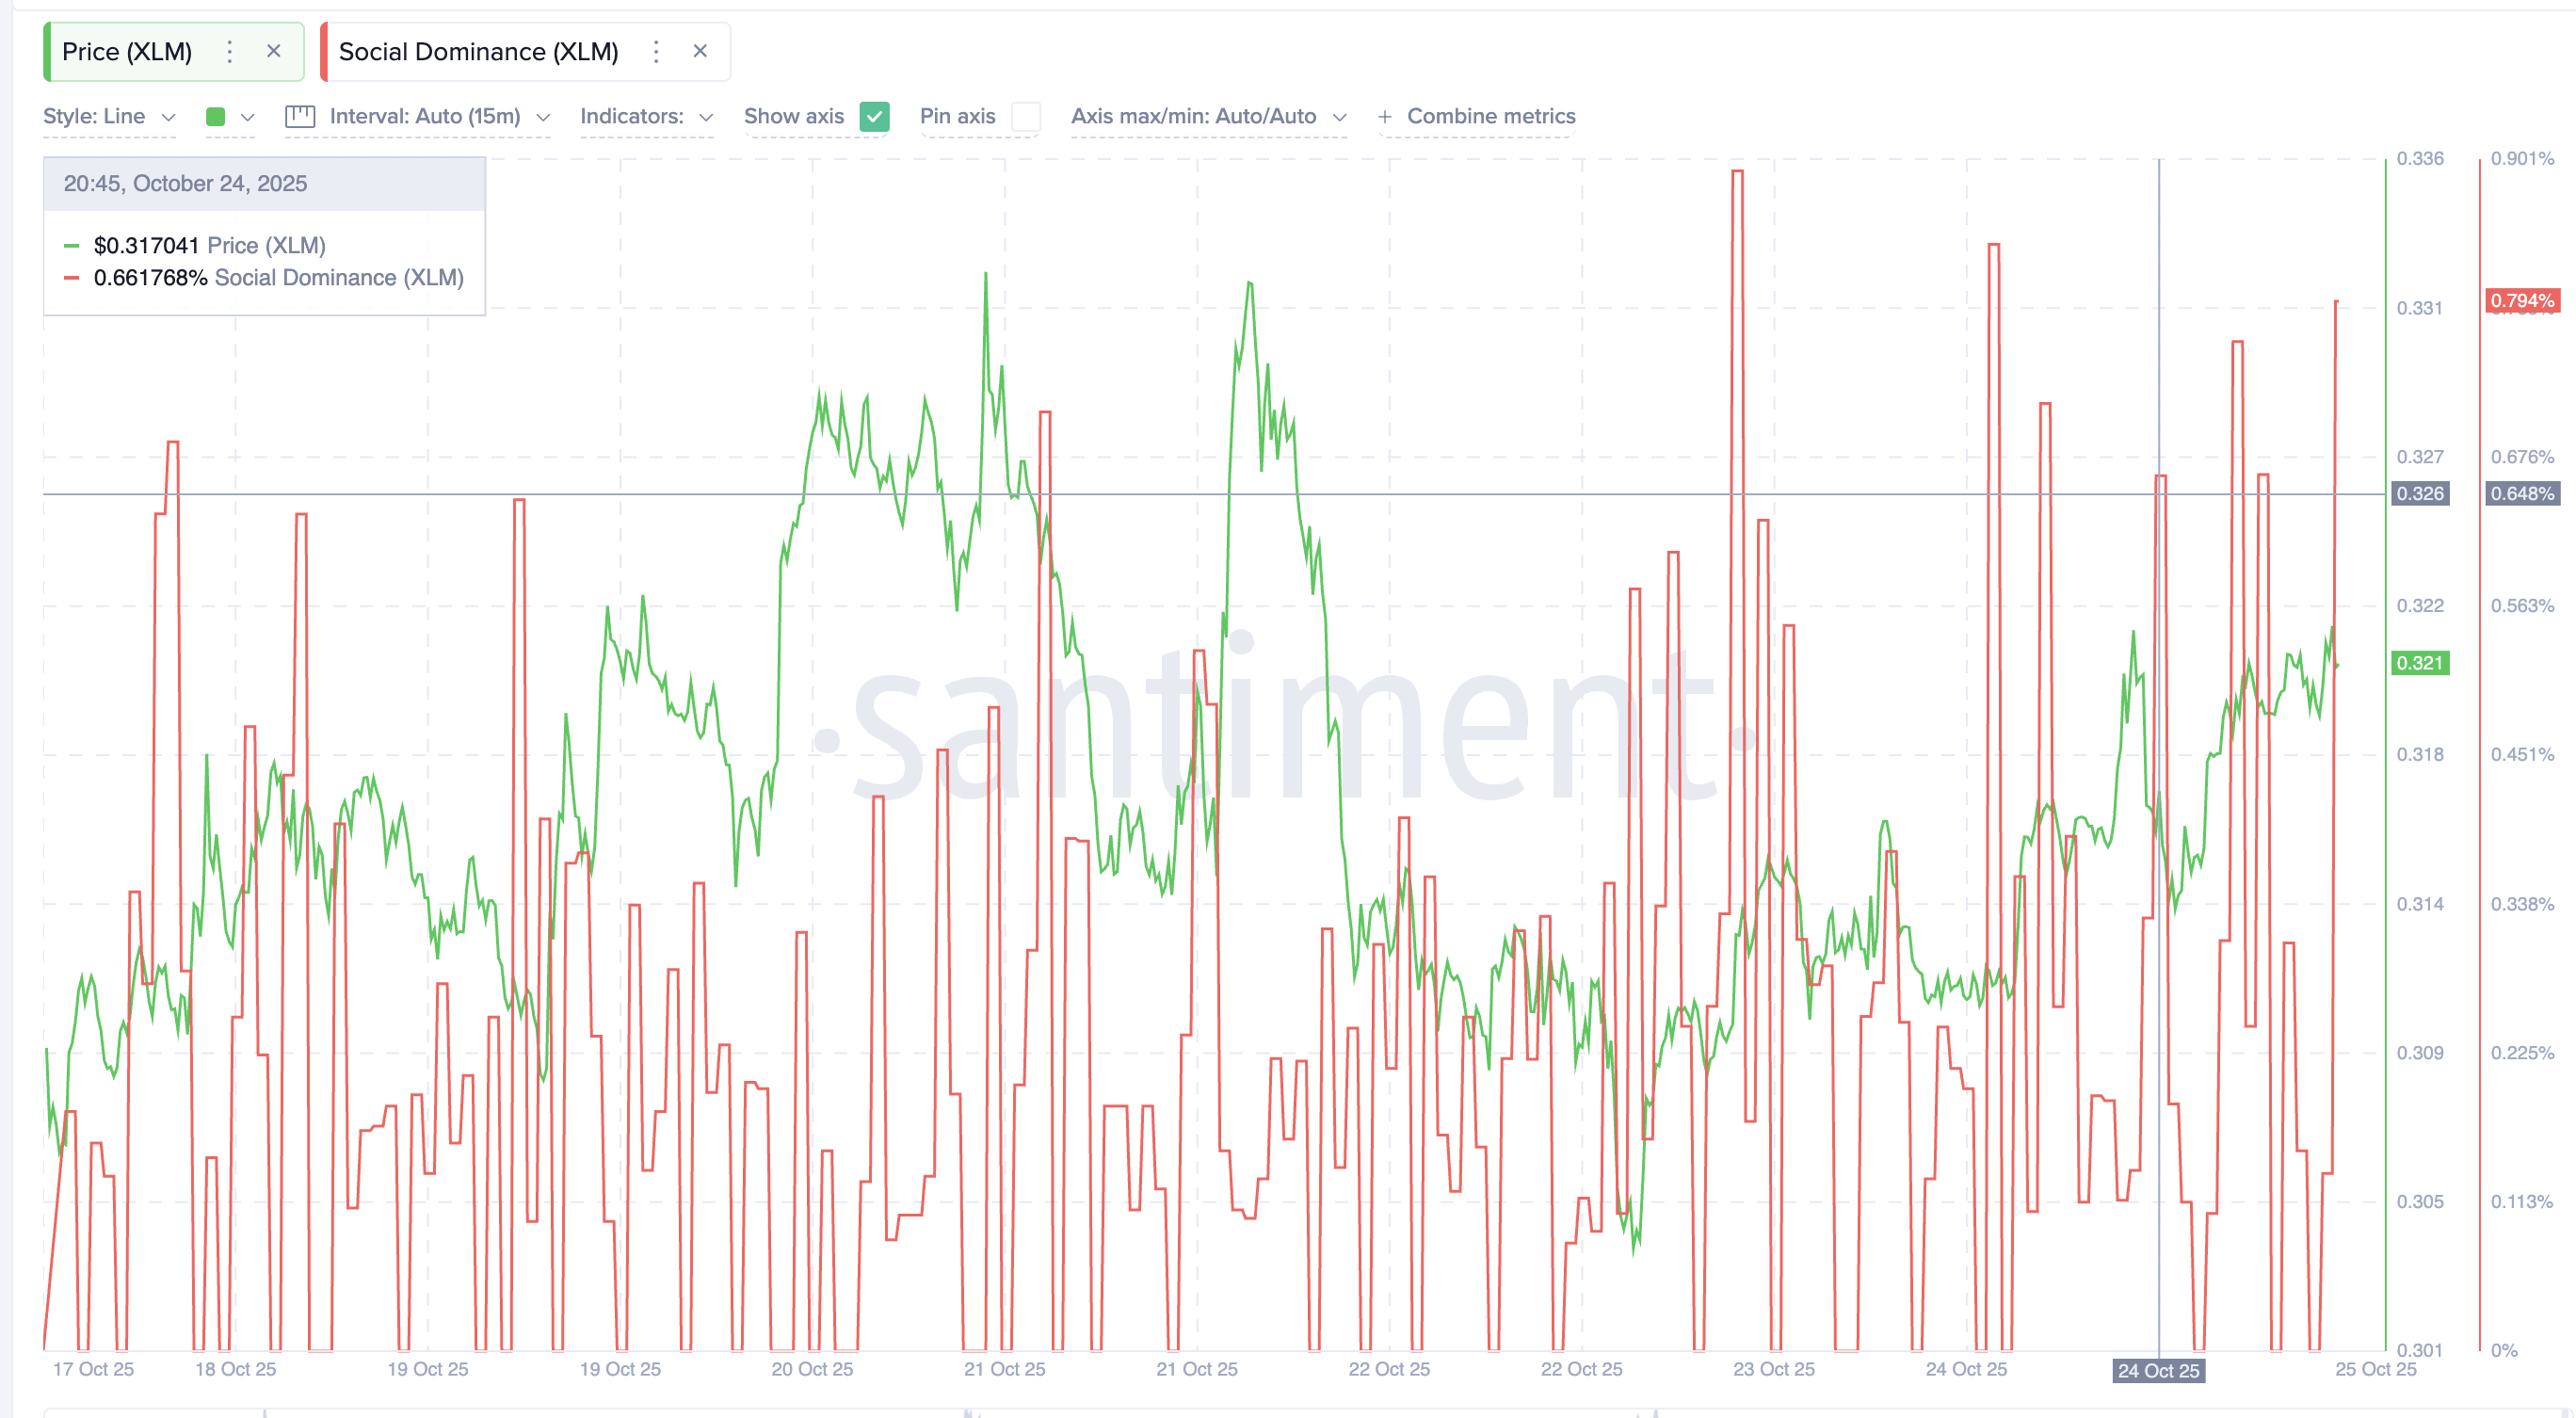
Task: Open the Price (XLM) kebab options menu
Action: [x=229, y=51]
